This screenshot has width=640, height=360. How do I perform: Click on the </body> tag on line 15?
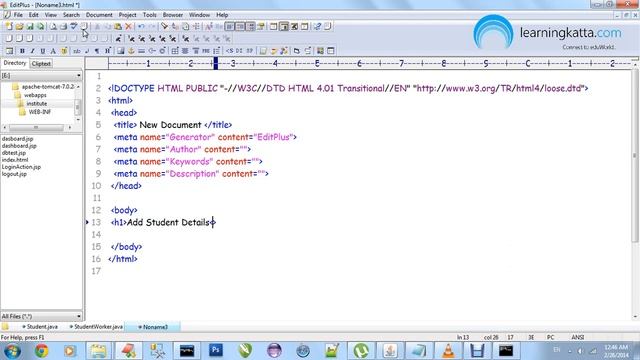click(x=127, y=247)
